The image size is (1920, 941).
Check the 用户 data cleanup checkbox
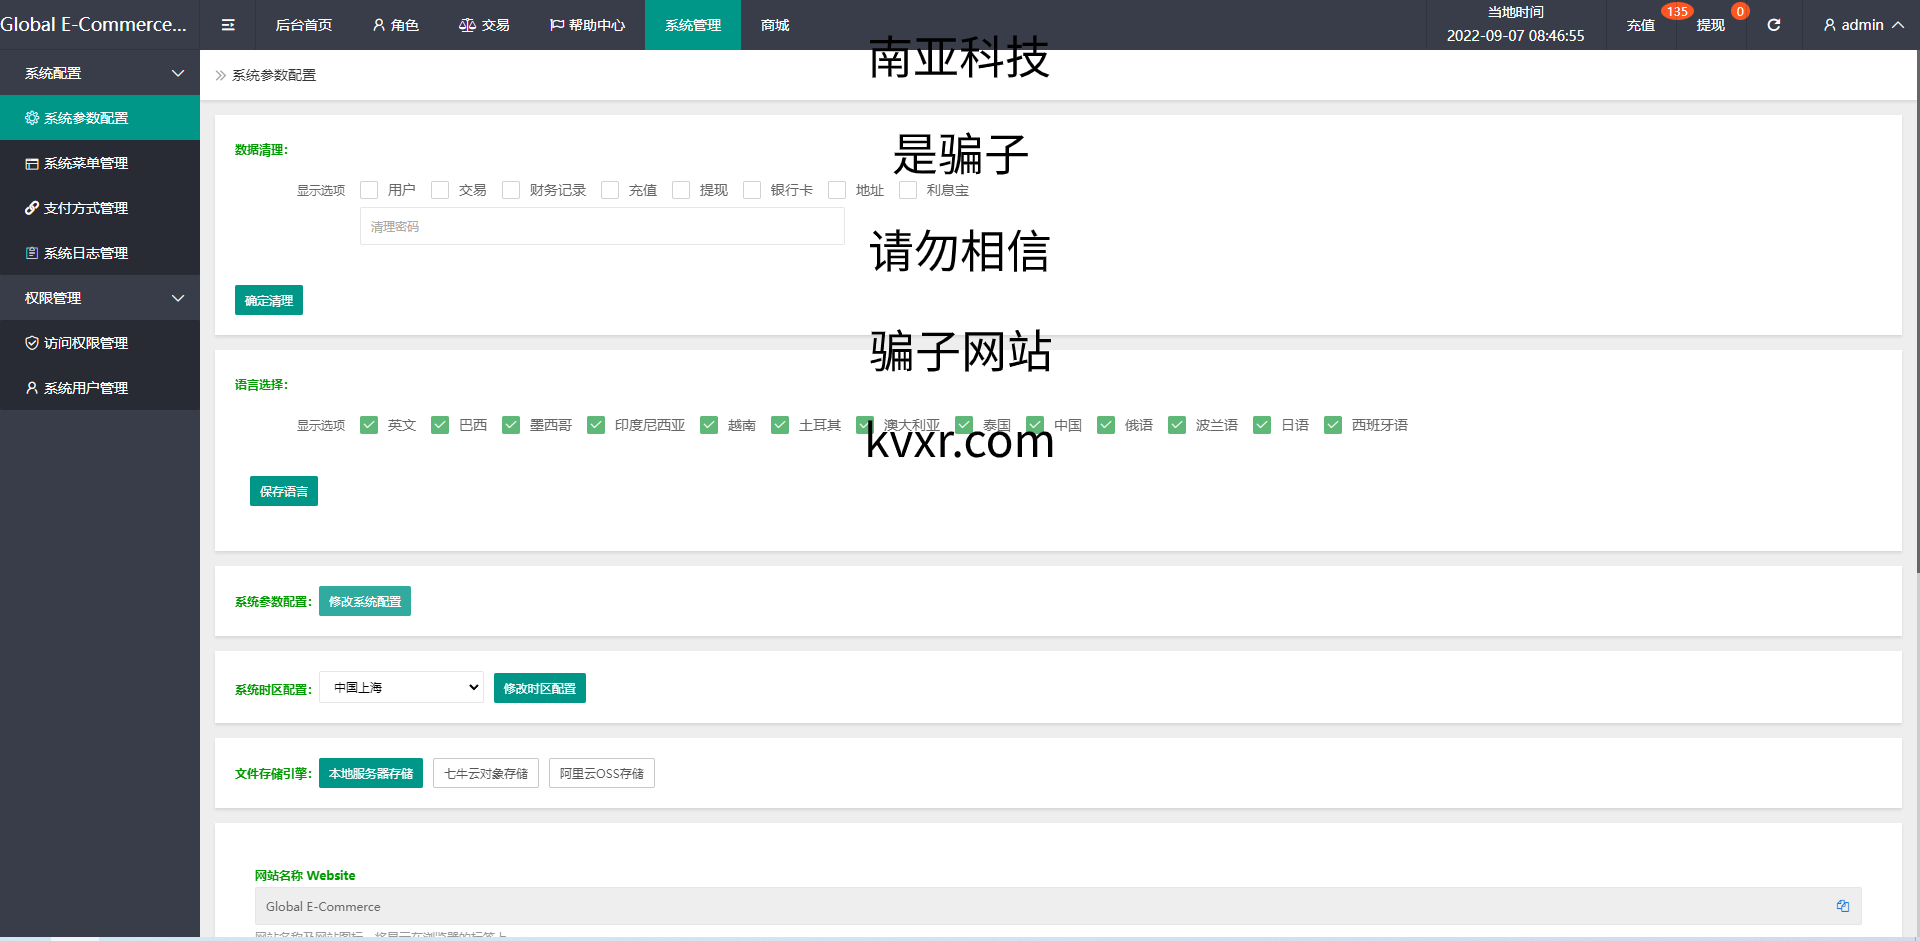click(369, 190)
